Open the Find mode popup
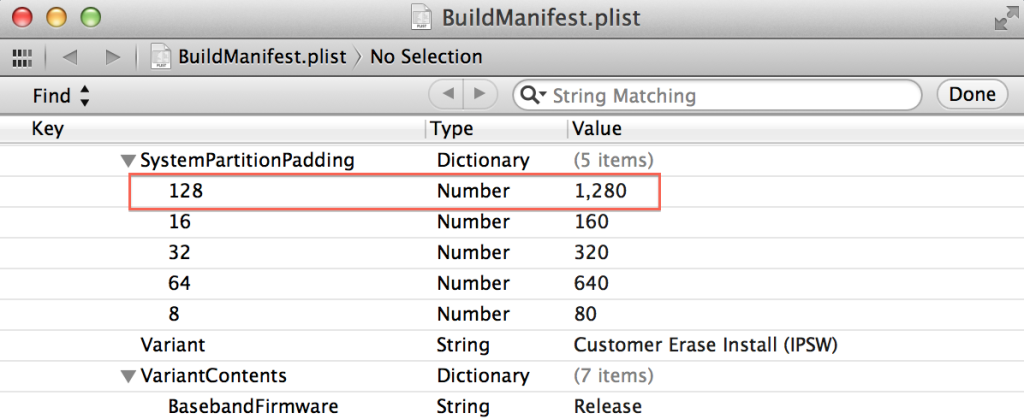 coord(61,96)
